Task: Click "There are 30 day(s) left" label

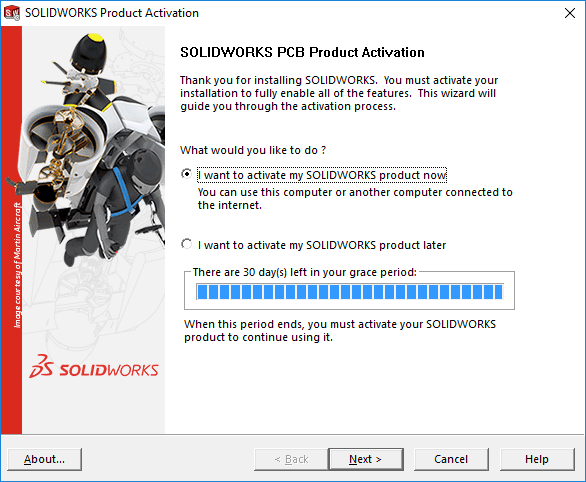Action: pos(305,272)
